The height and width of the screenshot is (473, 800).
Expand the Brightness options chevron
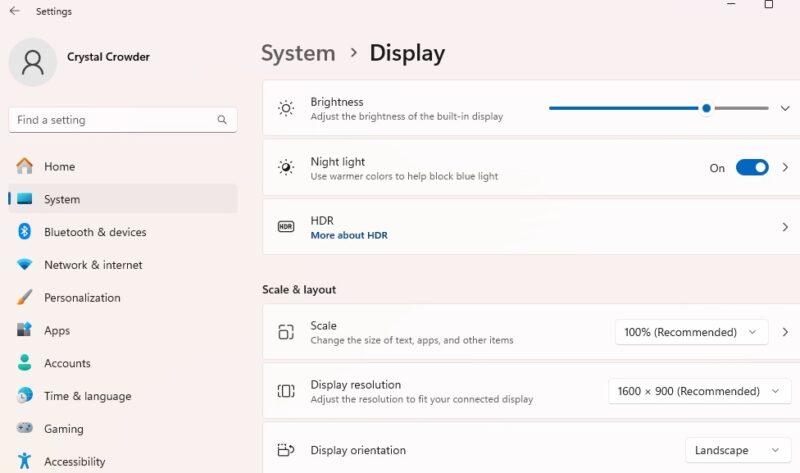click(785, 108)
